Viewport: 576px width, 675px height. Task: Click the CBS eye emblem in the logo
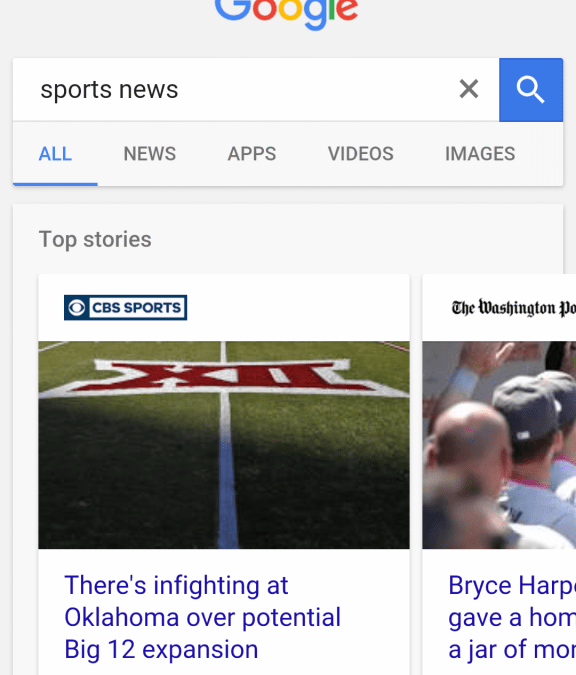coord(77,308)
